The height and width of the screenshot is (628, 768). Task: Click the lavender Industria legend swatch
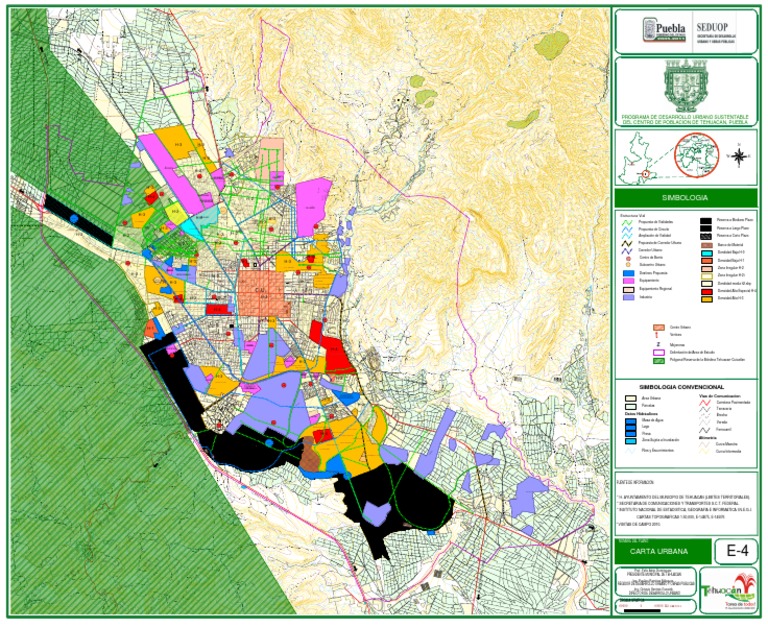click(x=628, y=297)
